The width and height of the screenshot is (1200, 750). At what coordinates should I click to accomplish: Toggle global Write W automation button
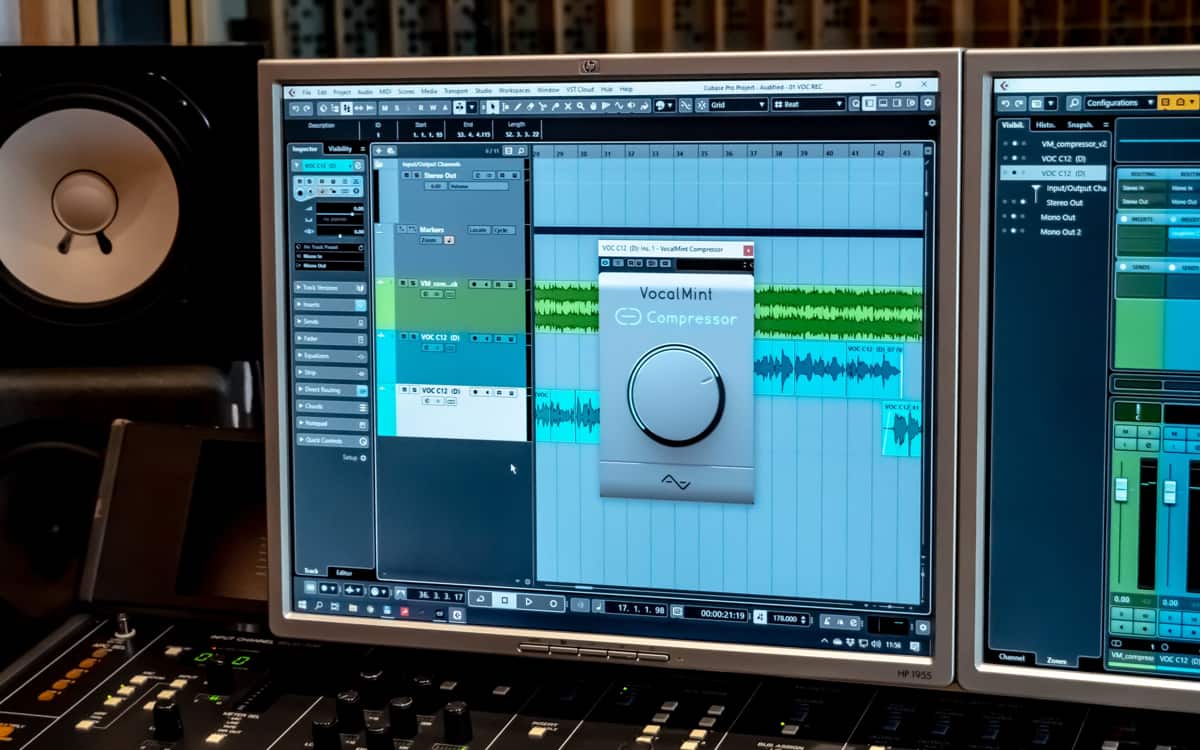pos(431,107)
